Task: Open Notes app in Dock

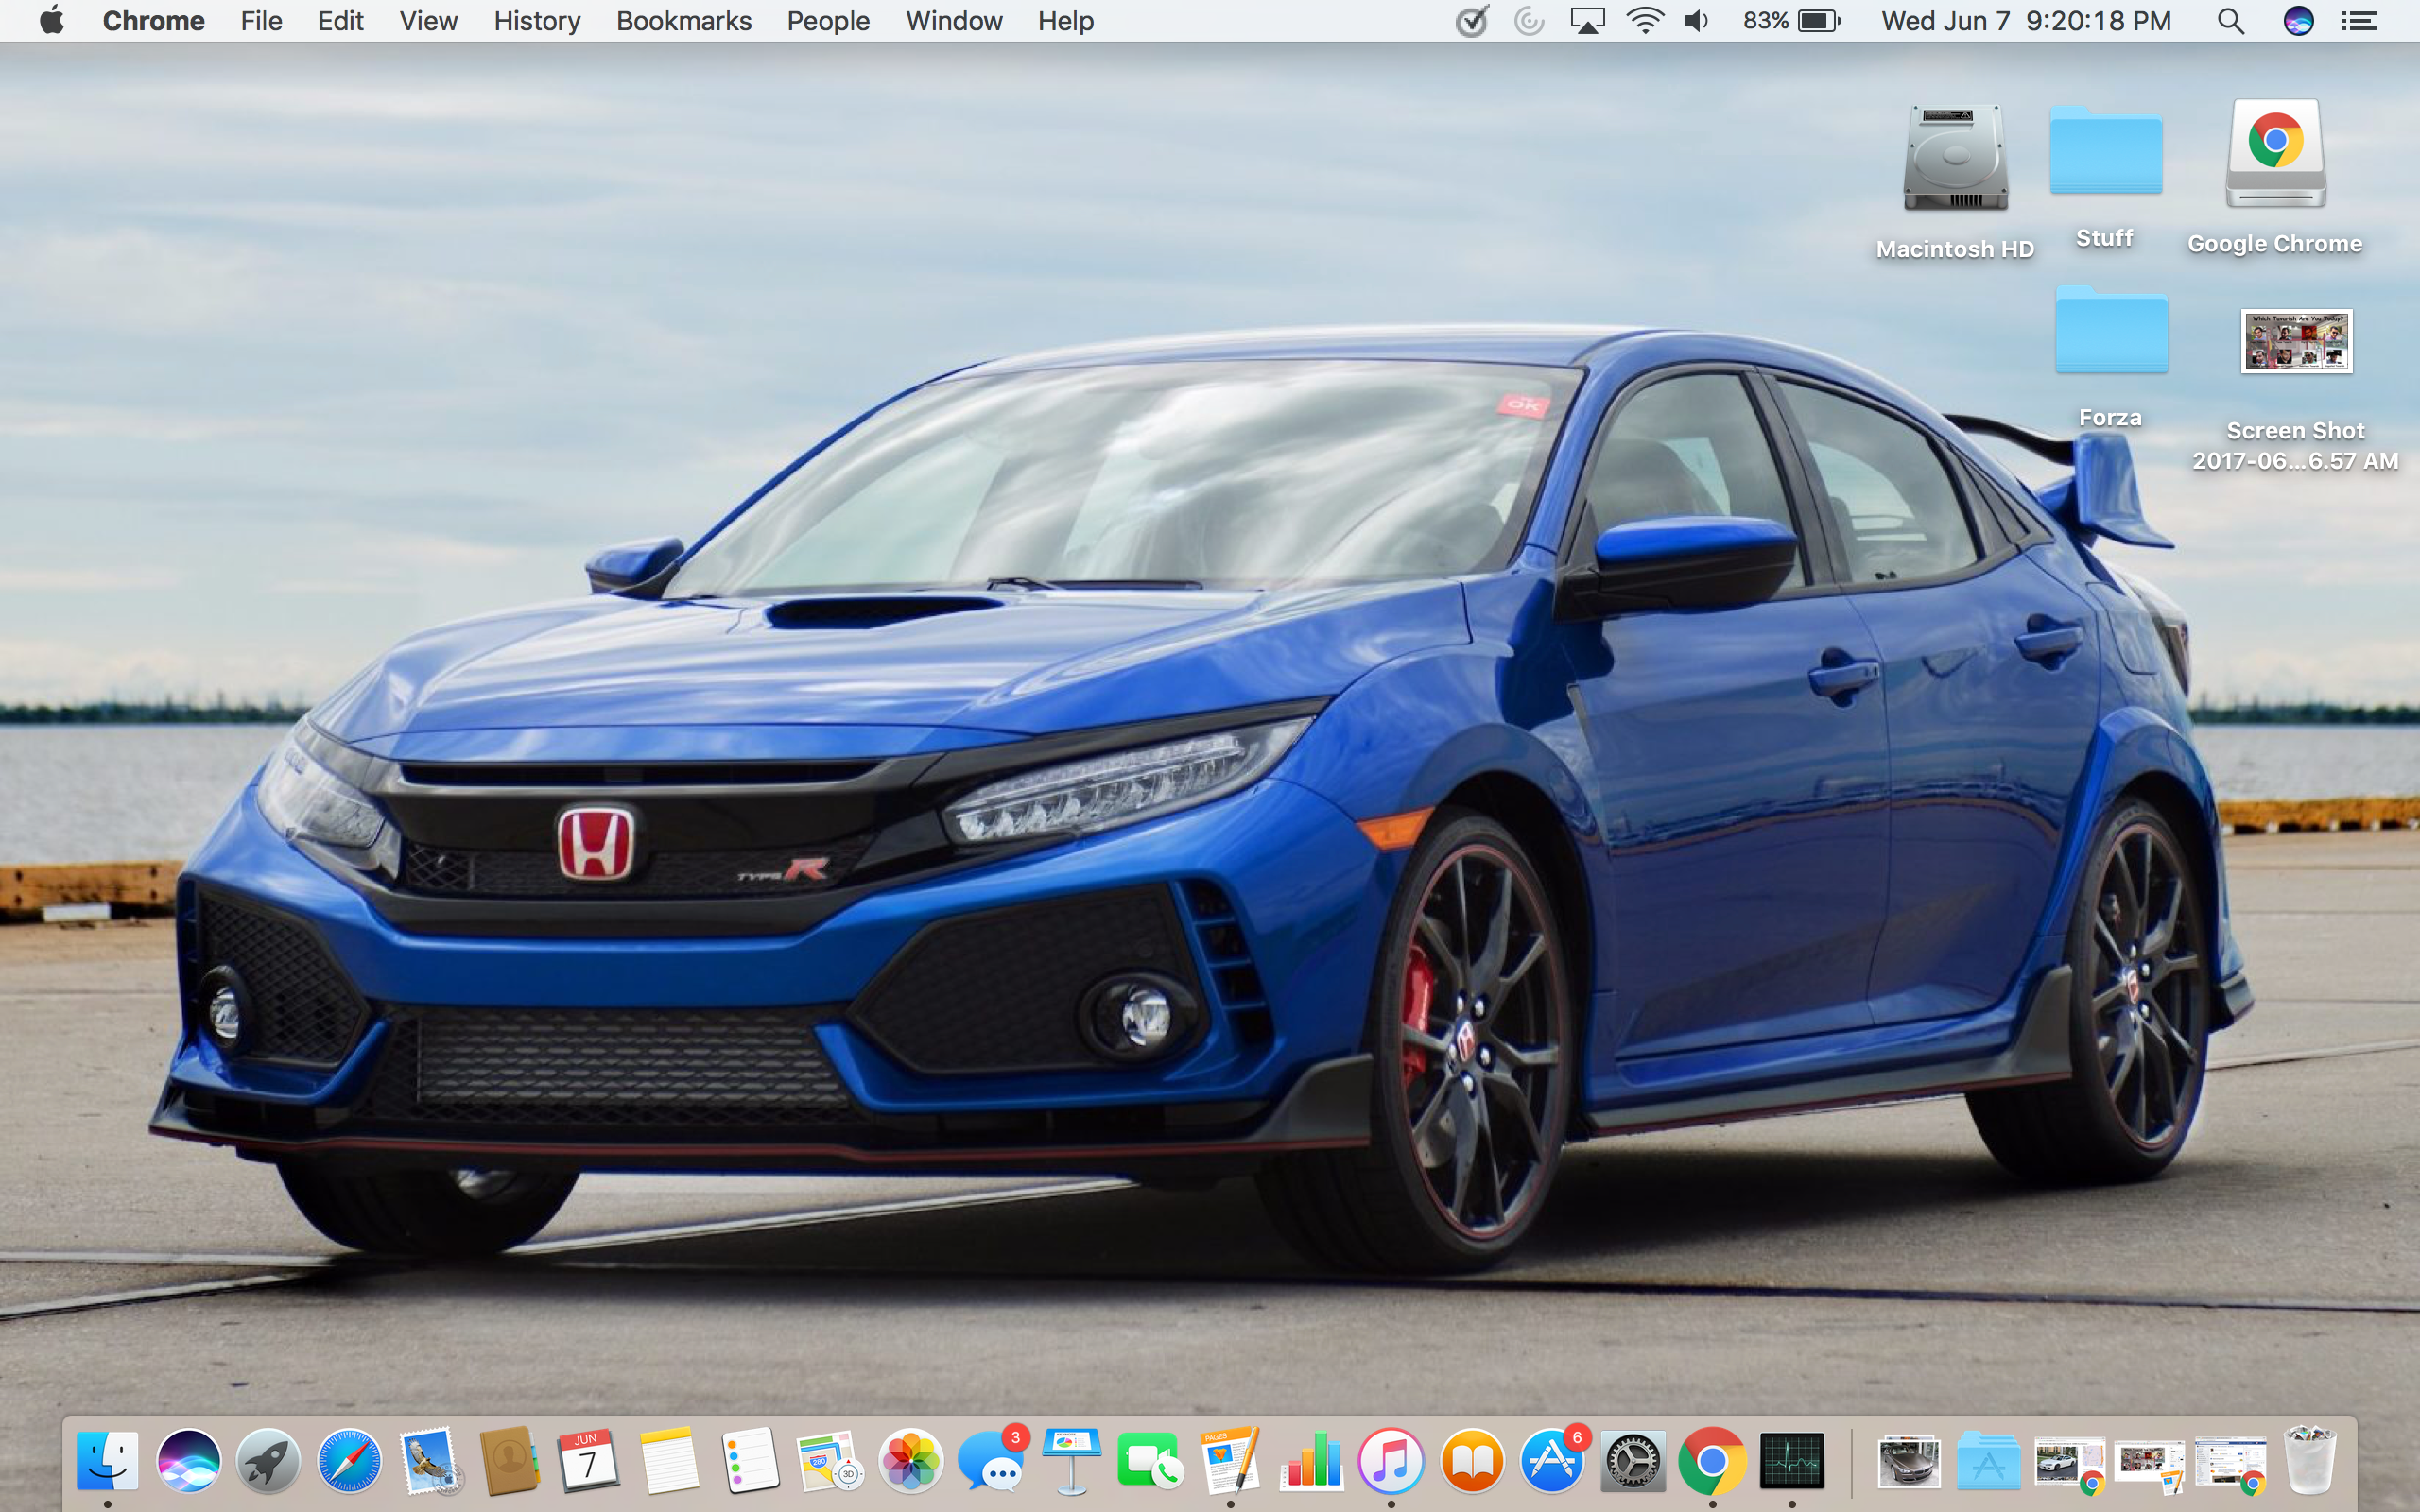Action: (x=669, y=1461)
